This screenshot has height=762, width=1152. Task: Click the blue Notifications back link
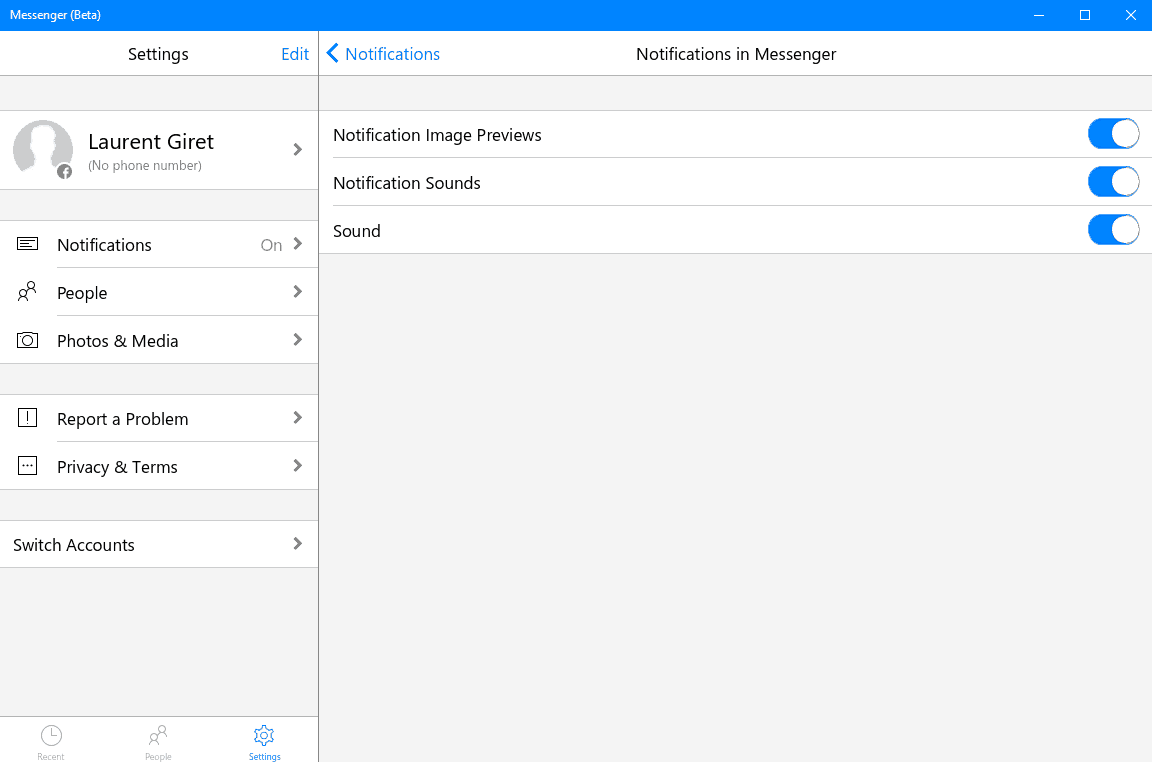pos(392,54)
